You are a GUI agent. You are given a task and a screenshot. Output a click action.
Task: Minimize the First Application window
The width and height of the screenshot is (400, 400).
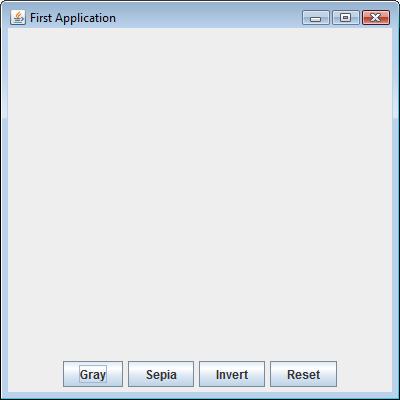pos(316,18)
